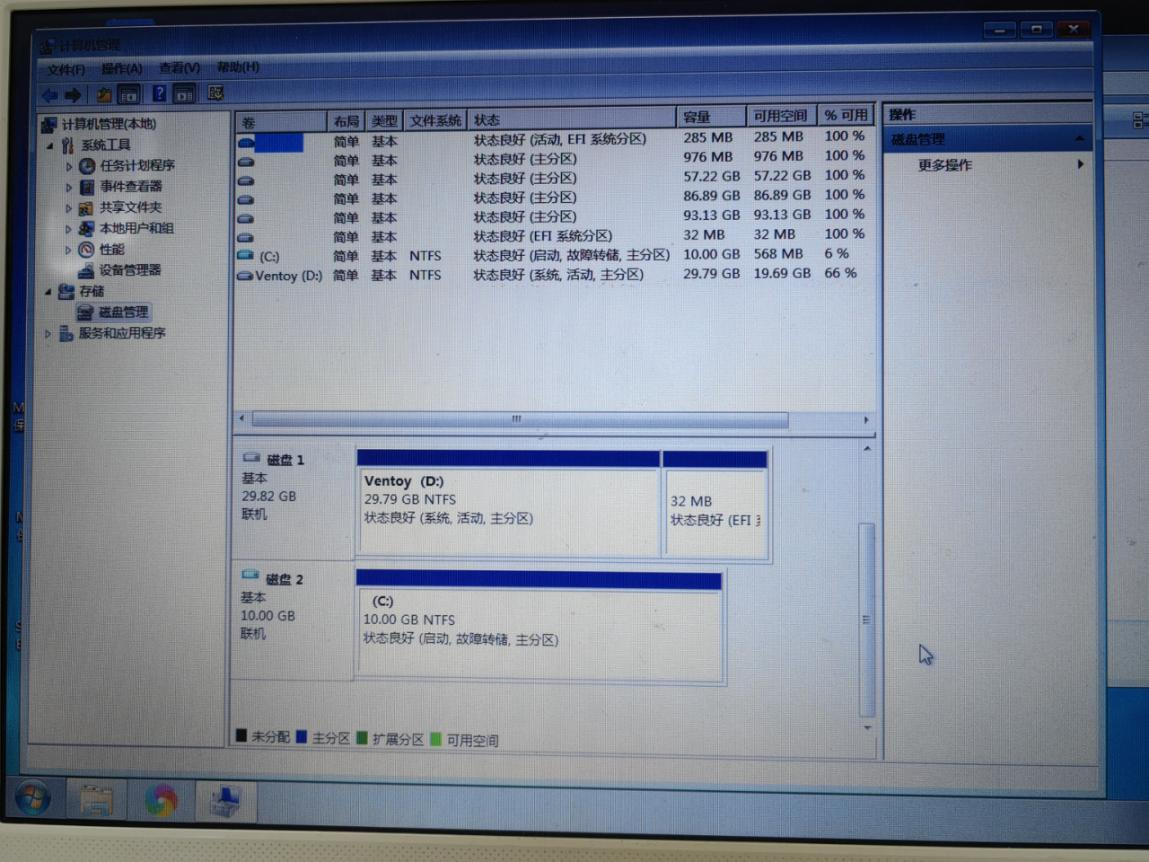Click the disk pane vertical scrollbar thumb
This screenshot has width=1149, height=862.
point(866,620)
